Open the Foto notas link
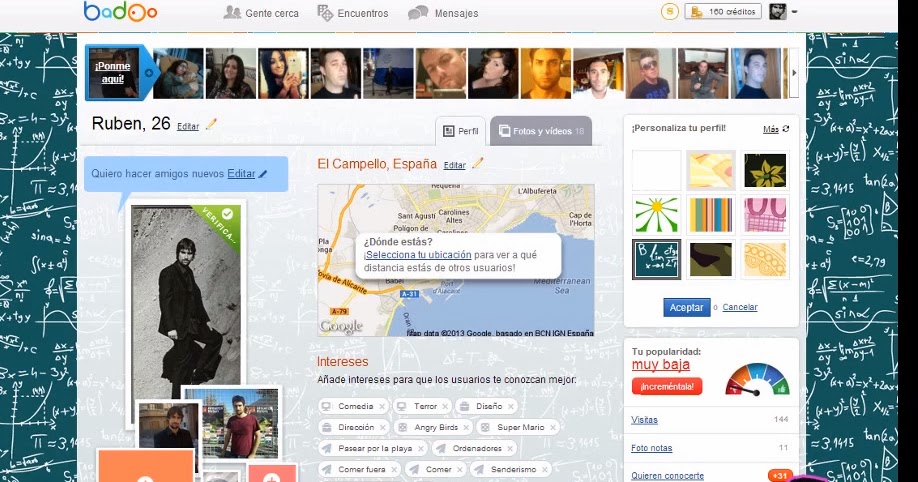 click(x=652, y=448)
